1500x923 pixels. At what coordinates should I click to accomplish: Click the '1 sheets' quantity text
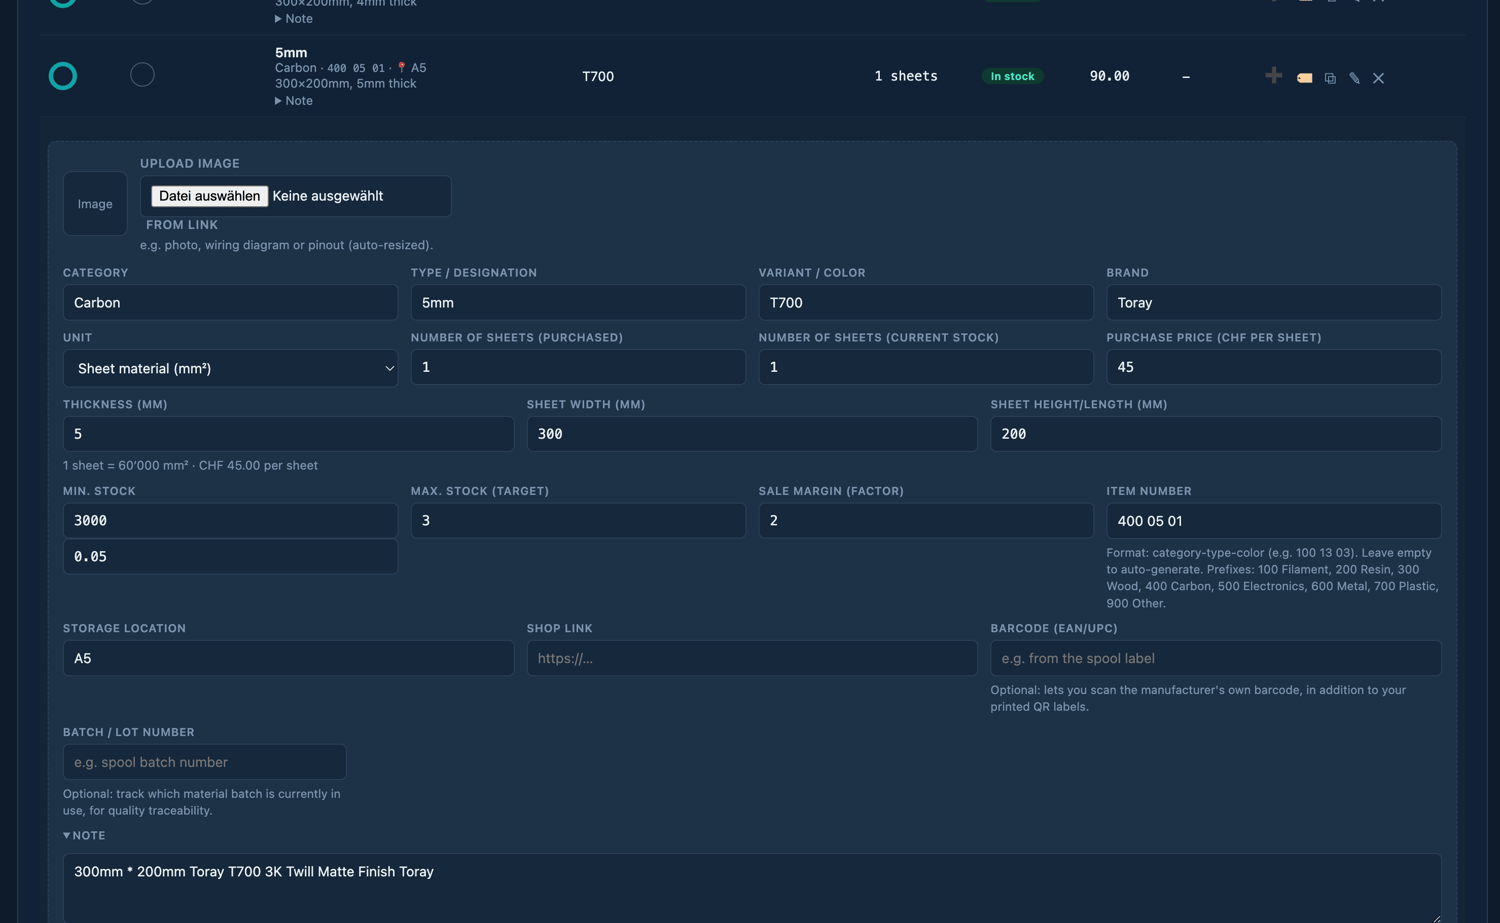[906, 76]
